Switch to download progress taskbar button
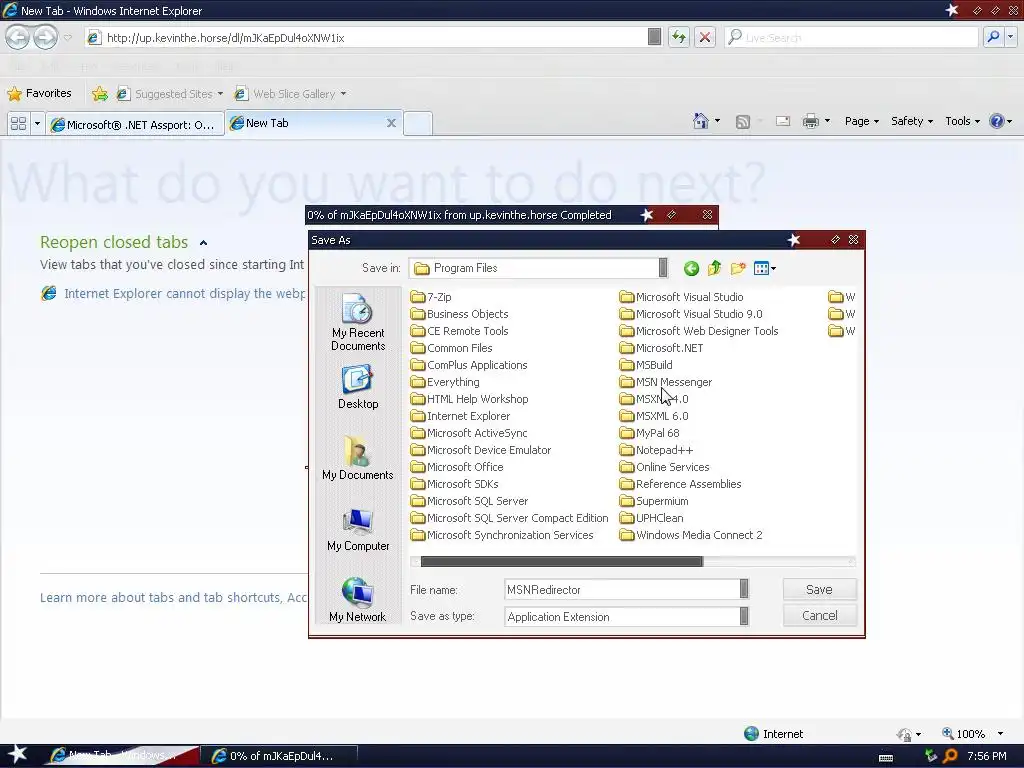Image resolution: width=1024 pixels, height=768 pixels. 278,756
